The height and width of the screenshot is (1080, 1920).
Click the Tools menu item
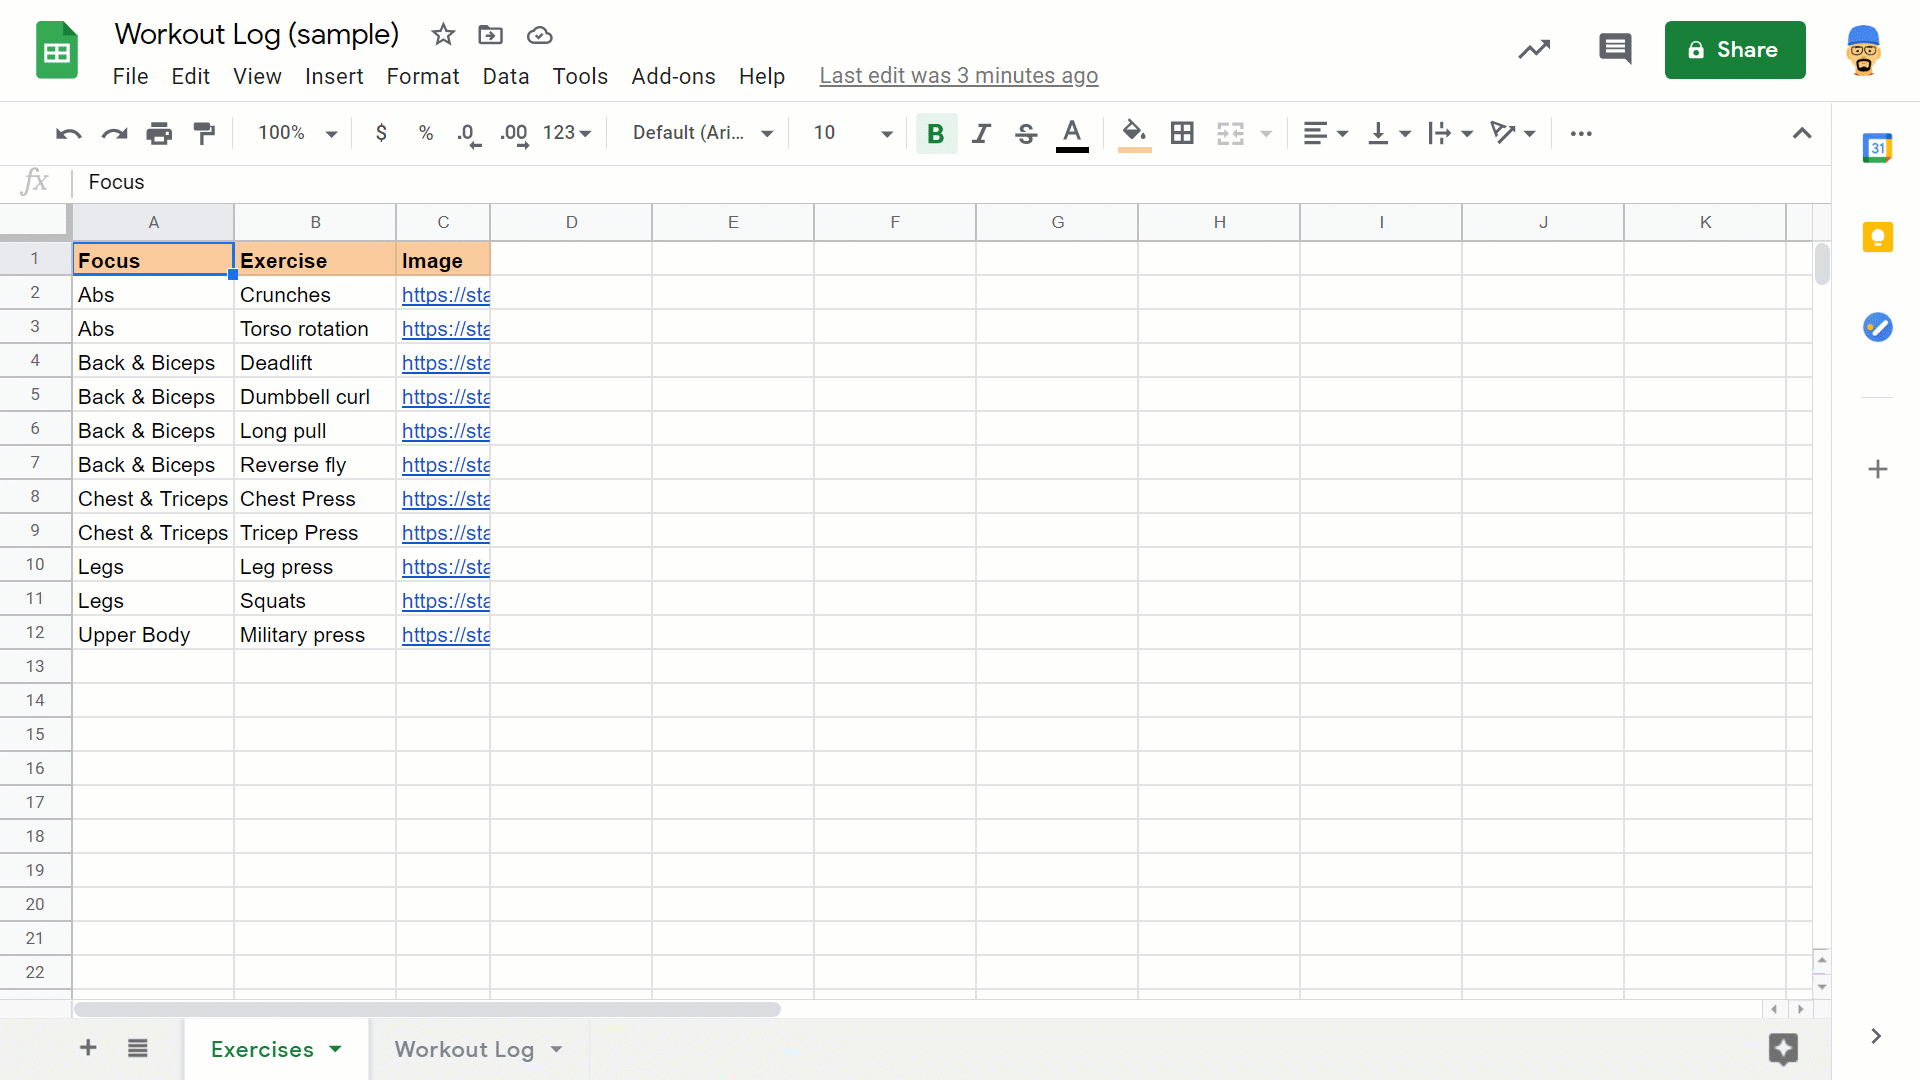pos(580,75)
